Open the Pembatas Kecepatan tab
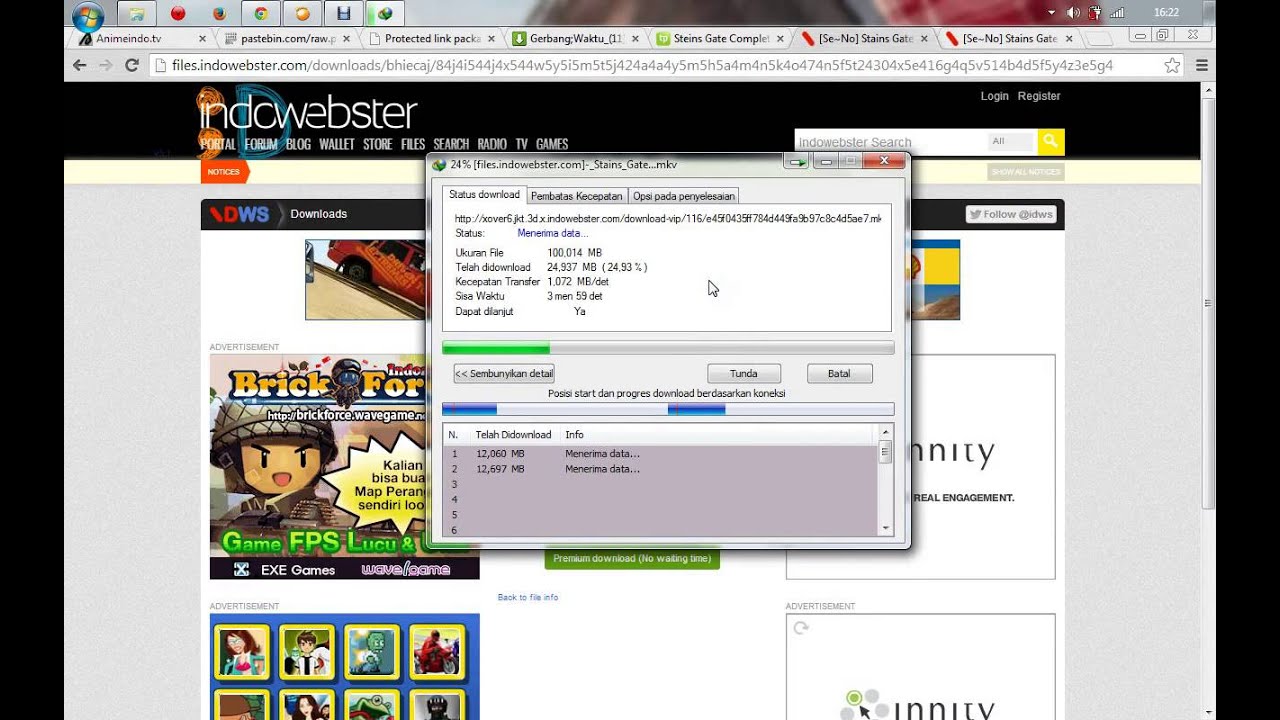Viewport: 1280px width, 720px height. pos(576,196)
